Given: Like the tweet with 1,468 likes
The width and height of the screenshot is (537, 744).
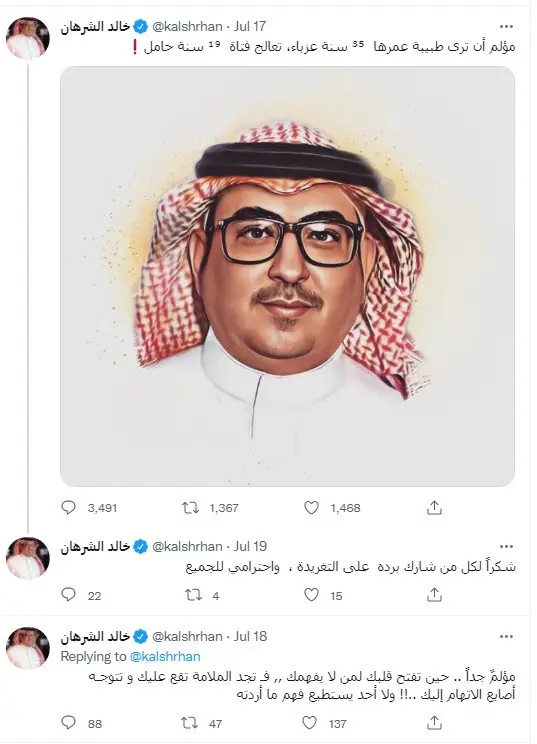Looking at the screenshot, I should (x=311, y=508).
